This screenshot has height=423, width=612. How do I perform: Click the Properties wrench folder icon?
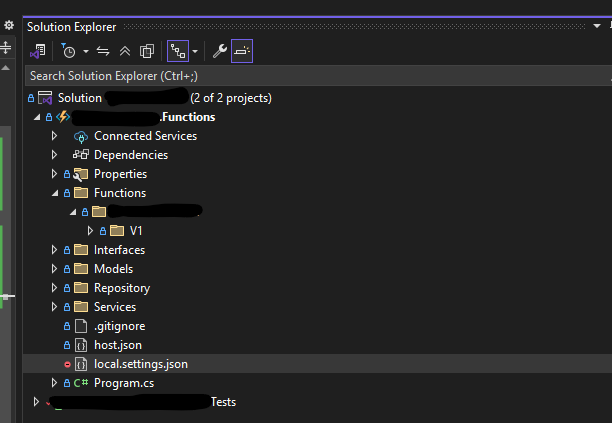81,174
